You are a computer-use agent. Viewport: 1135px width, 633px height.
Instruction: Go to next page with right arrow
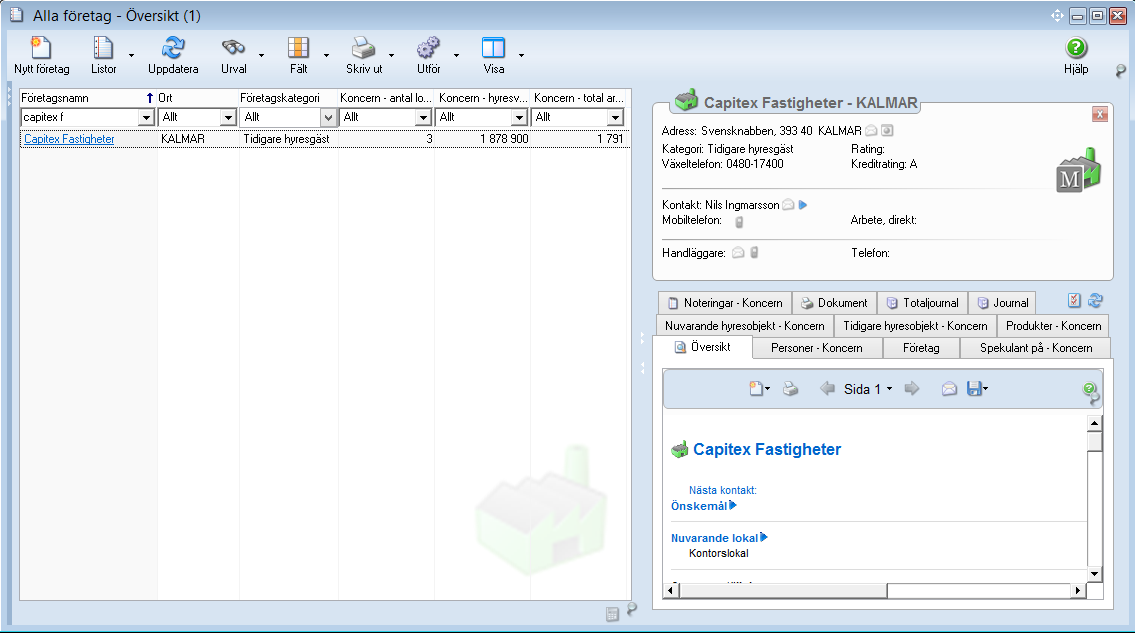(x=912, y=388)
